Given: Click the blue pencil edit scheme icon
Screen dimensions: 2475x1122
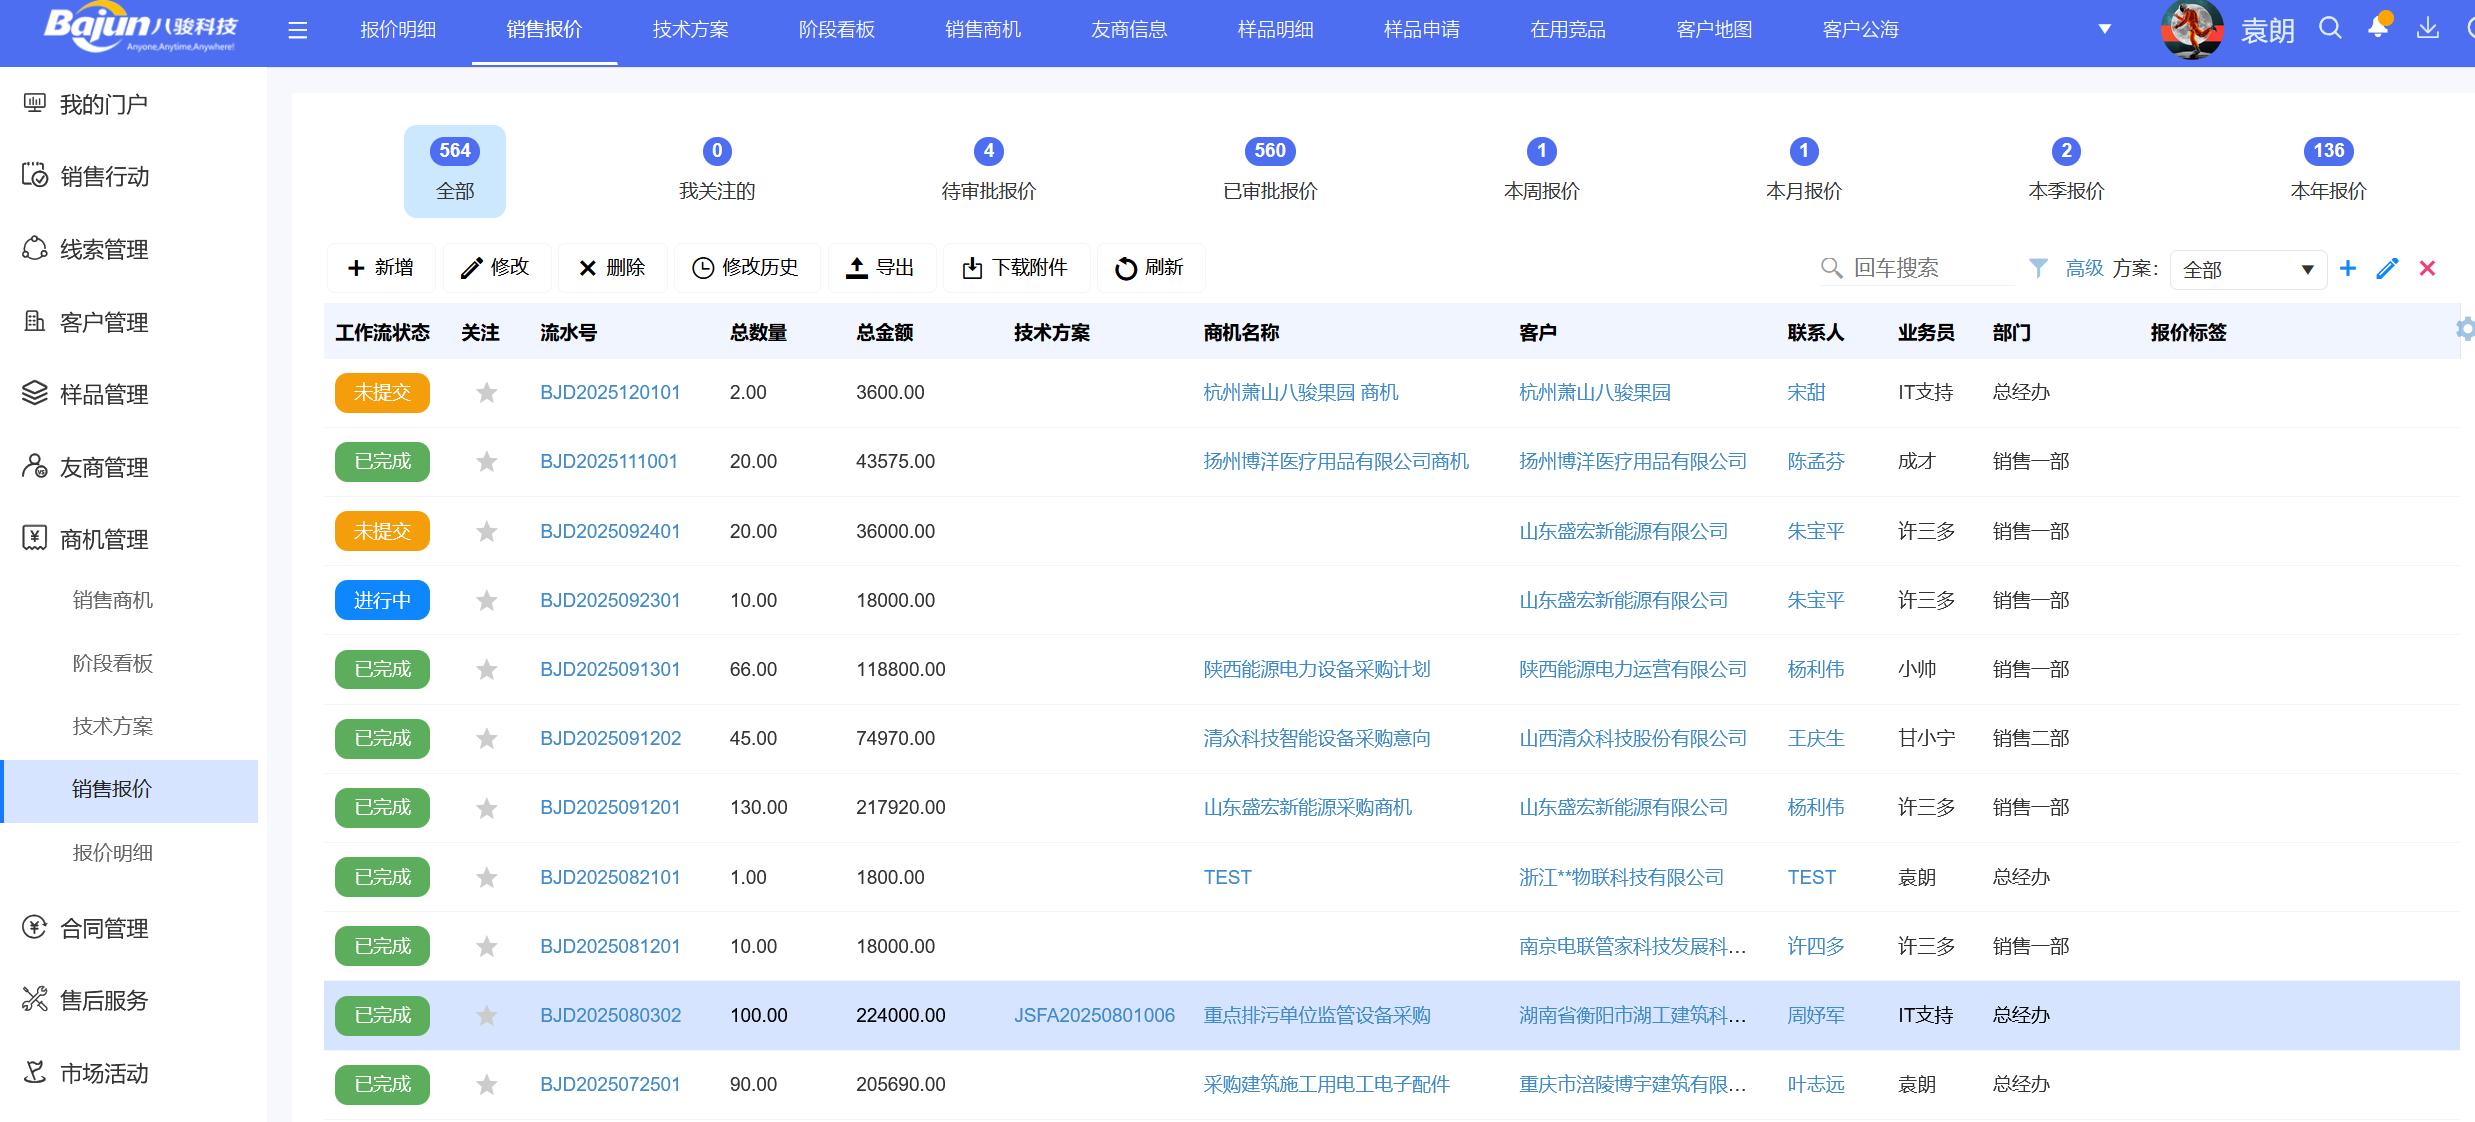Looking at the screenshot, I should click(x=2387, y=268).
